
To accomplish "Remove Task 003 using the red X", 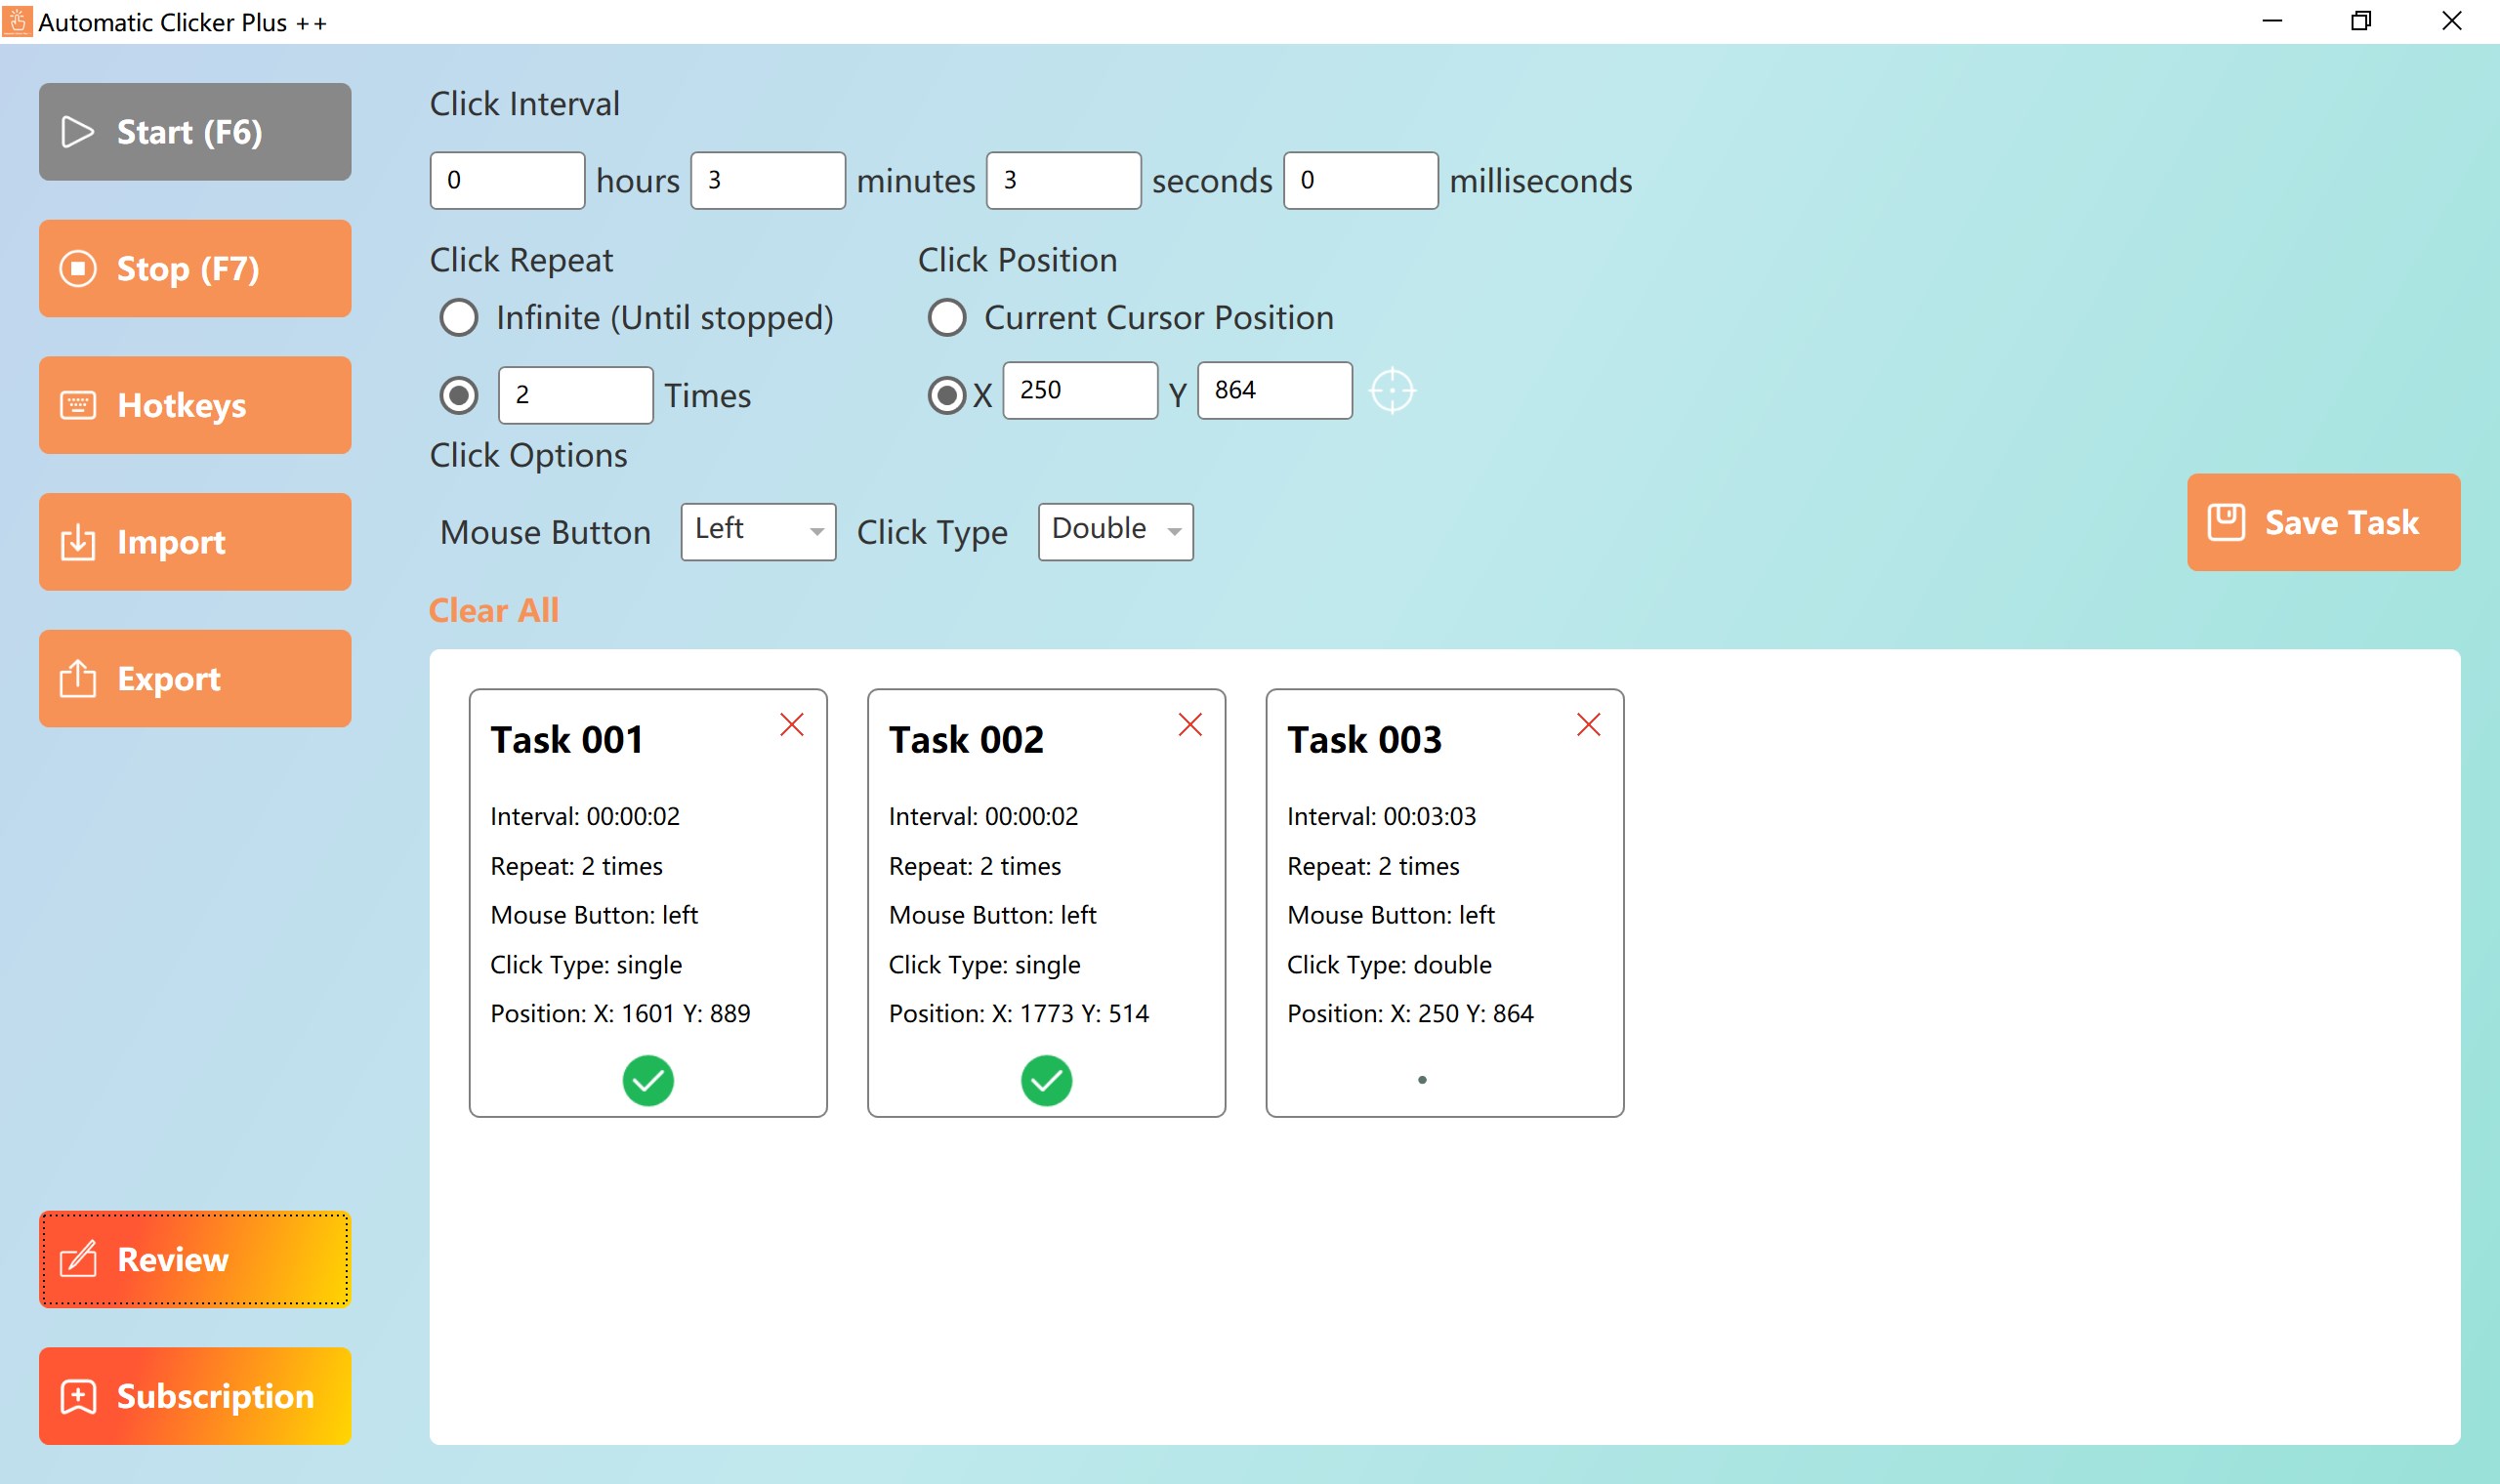I will coord(1588,725).
